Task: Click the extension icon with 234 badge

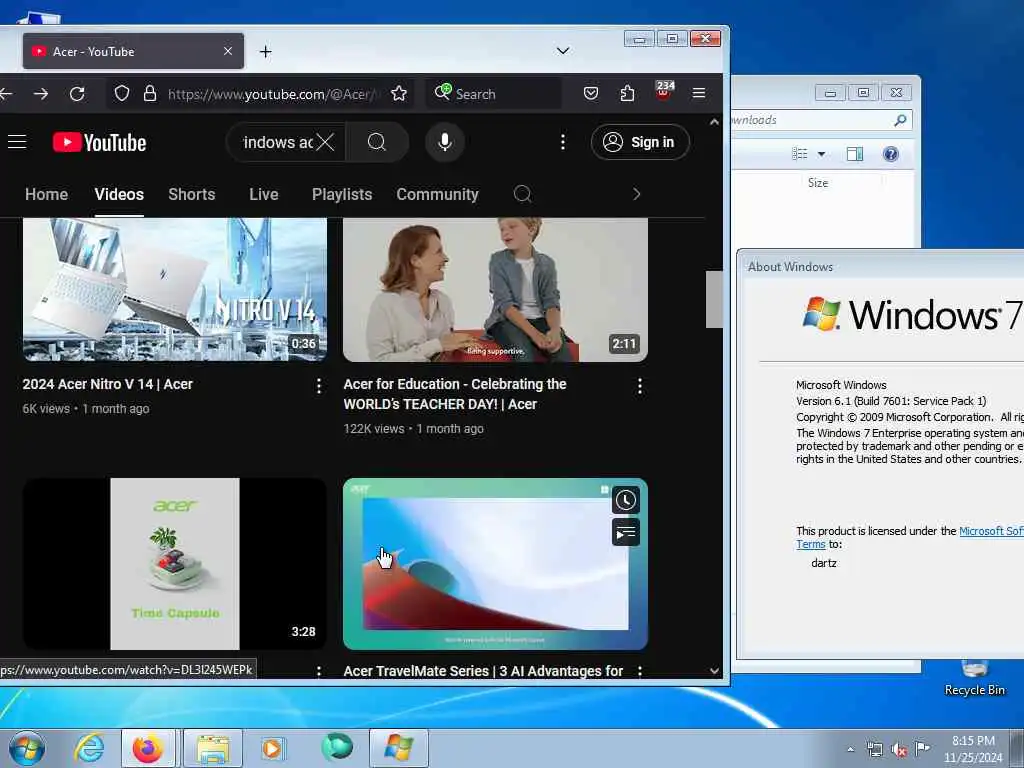Action: [x=664, y=91]
